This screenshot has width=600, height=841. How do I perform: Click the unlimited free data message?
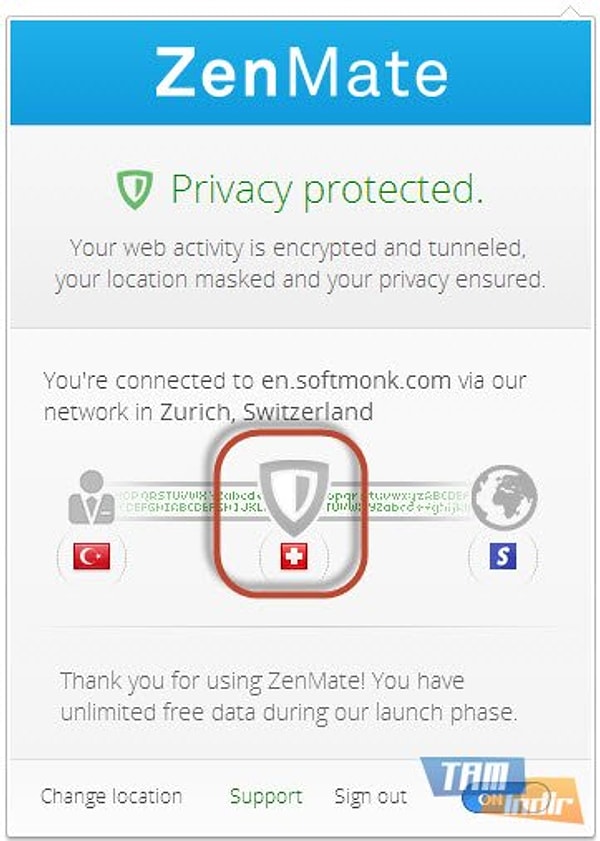click(x=288, y=697)
